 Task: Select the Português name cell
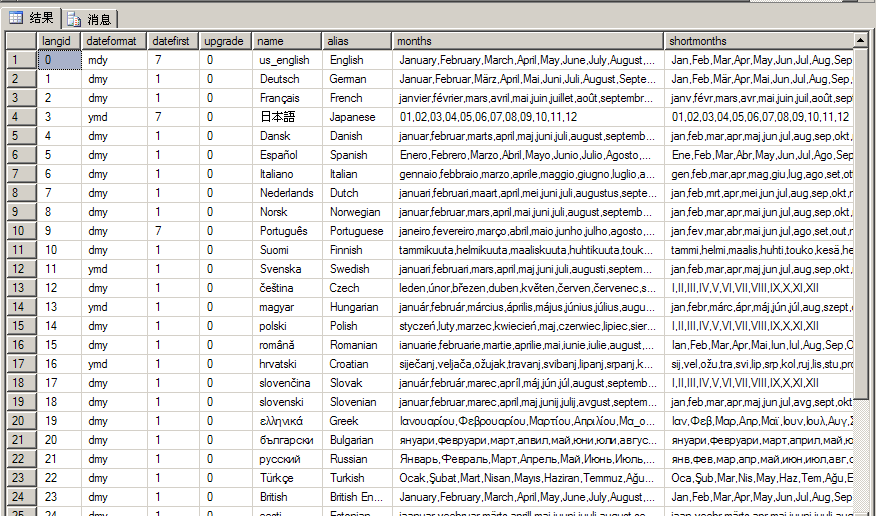[x=287, y=231]
